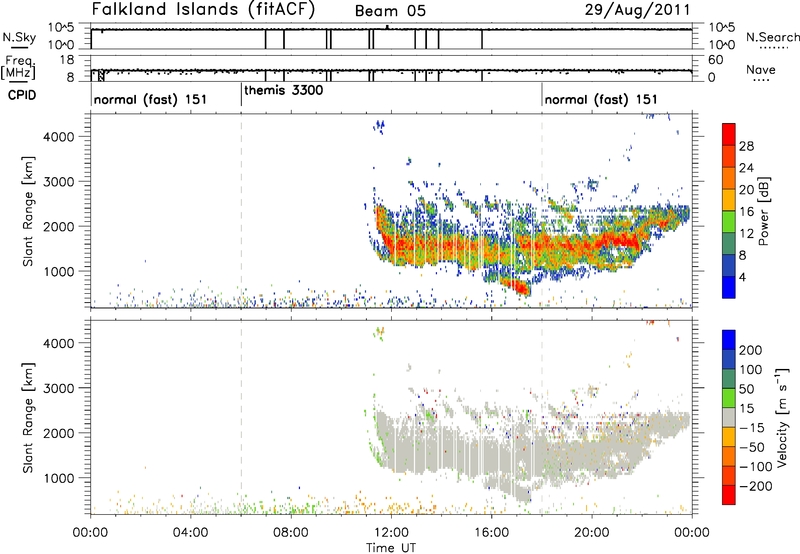Click the "N.Sky" legend label
The height and width of the screenshot is (554, 800).
point(19,37)
